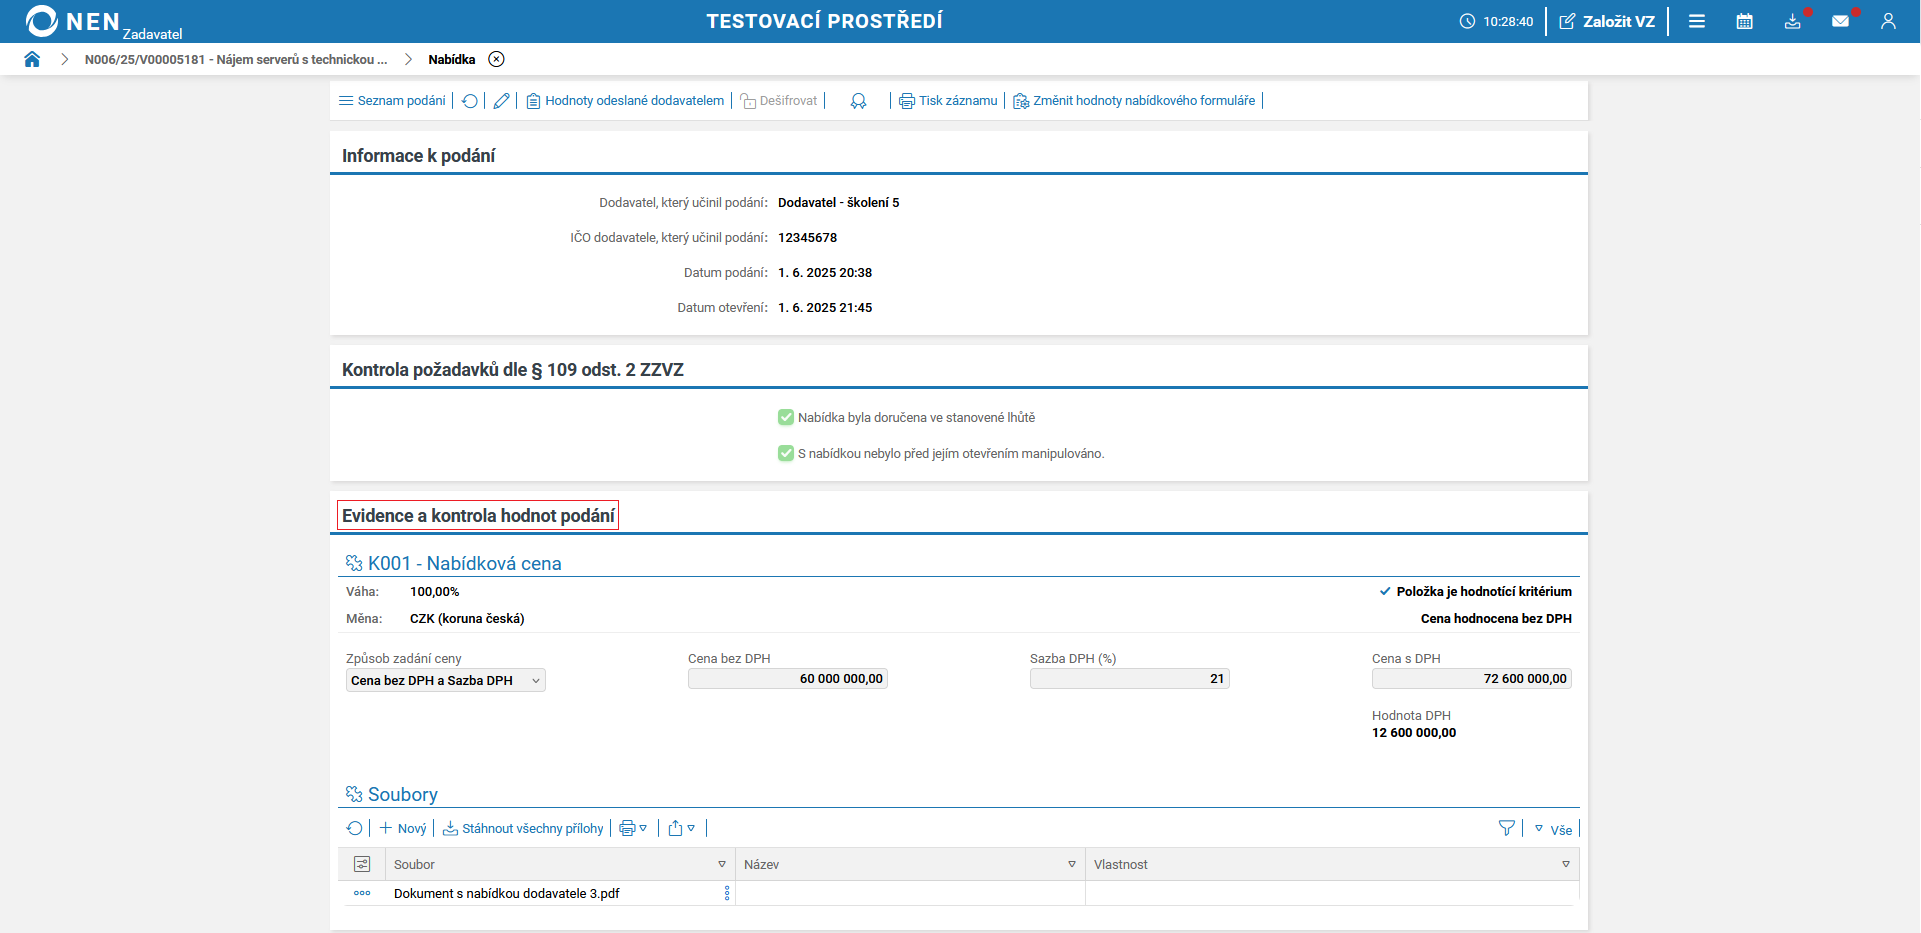
Task: Close the Nabídka breadcrumb tab
Action: coord(496,59)
